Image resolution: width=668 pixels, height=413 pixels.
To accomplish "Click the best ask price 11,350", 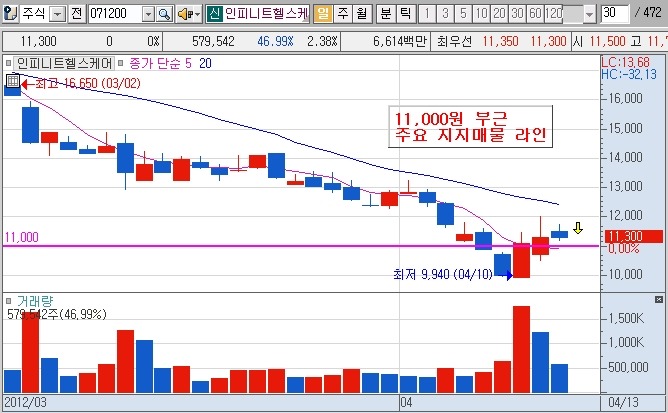I will pyautogui.click(x=501, y=41).
